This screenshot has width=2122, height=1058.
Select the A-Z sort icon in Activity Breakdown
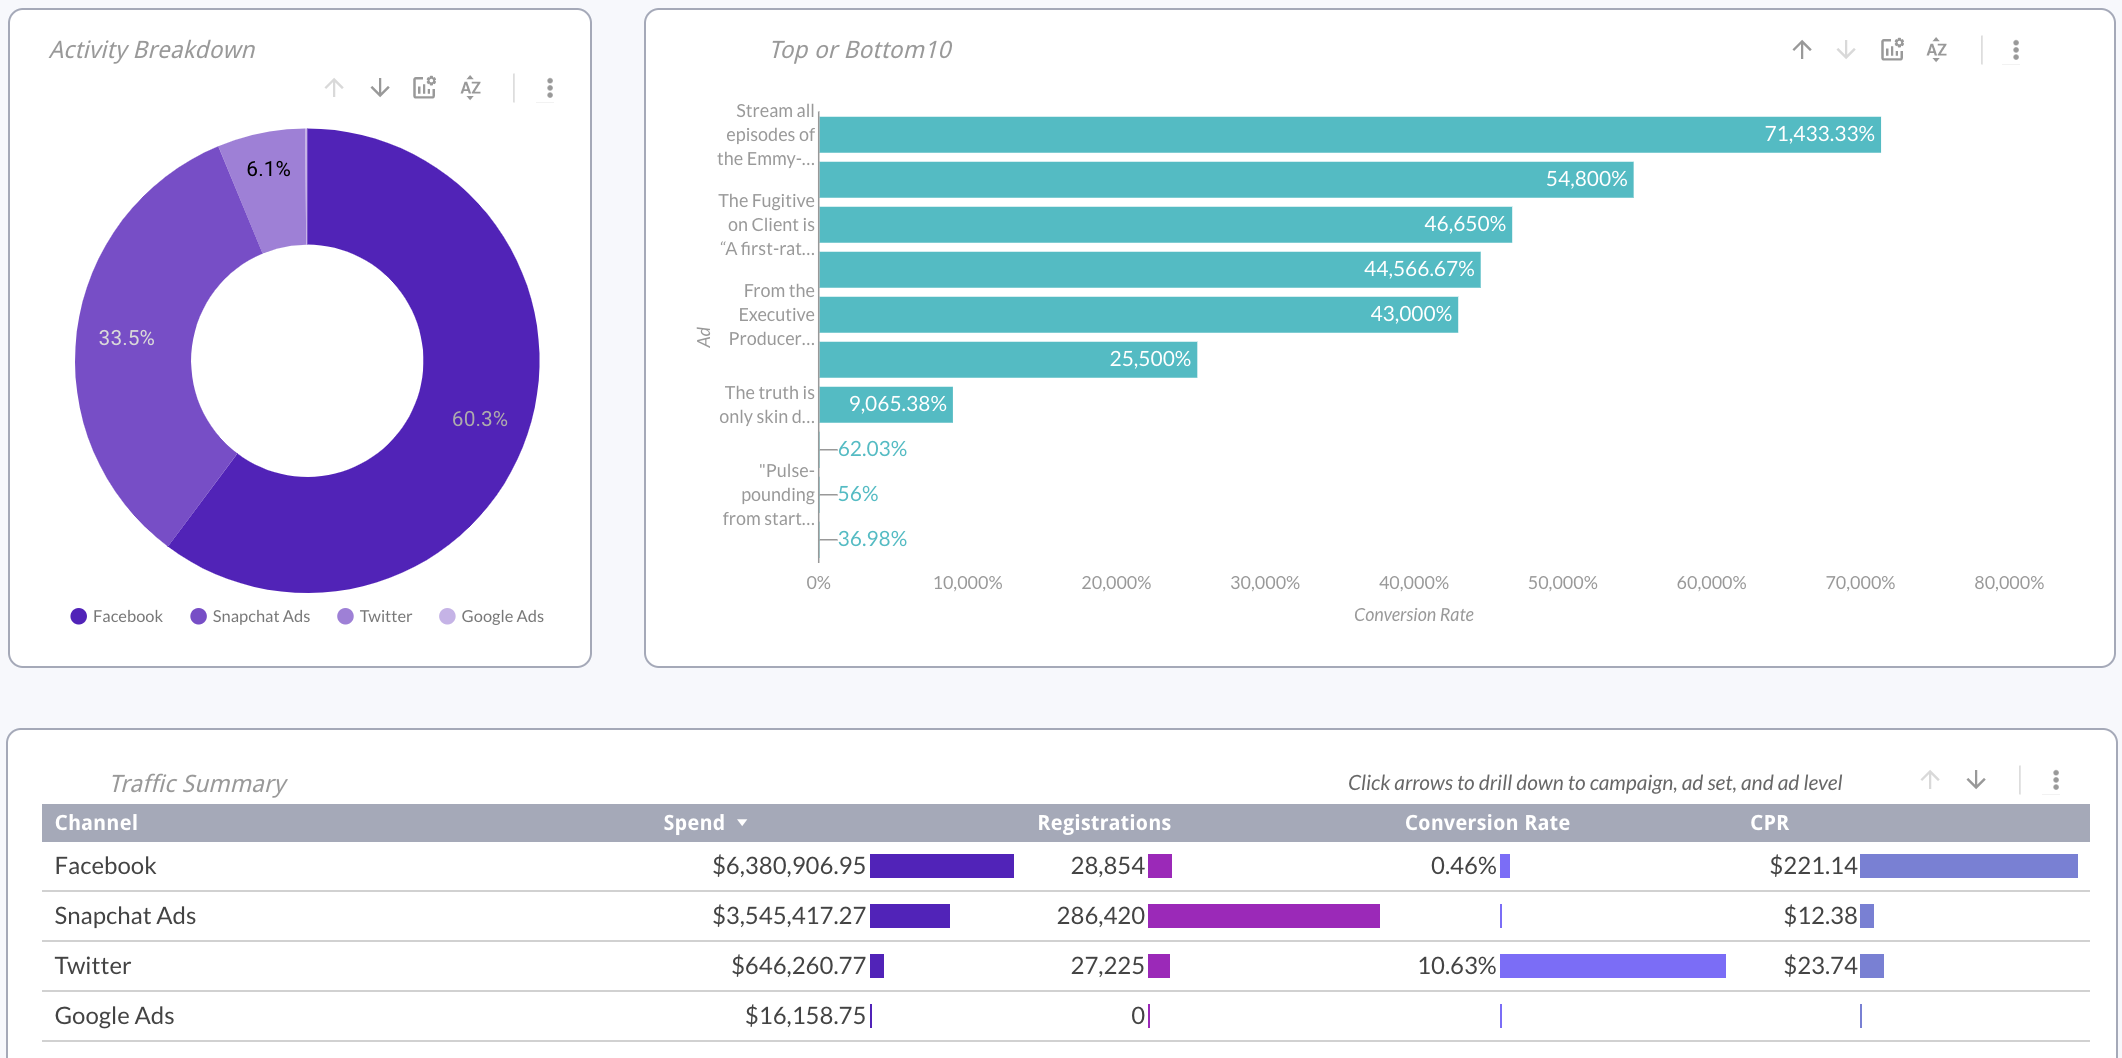point(471,88)
